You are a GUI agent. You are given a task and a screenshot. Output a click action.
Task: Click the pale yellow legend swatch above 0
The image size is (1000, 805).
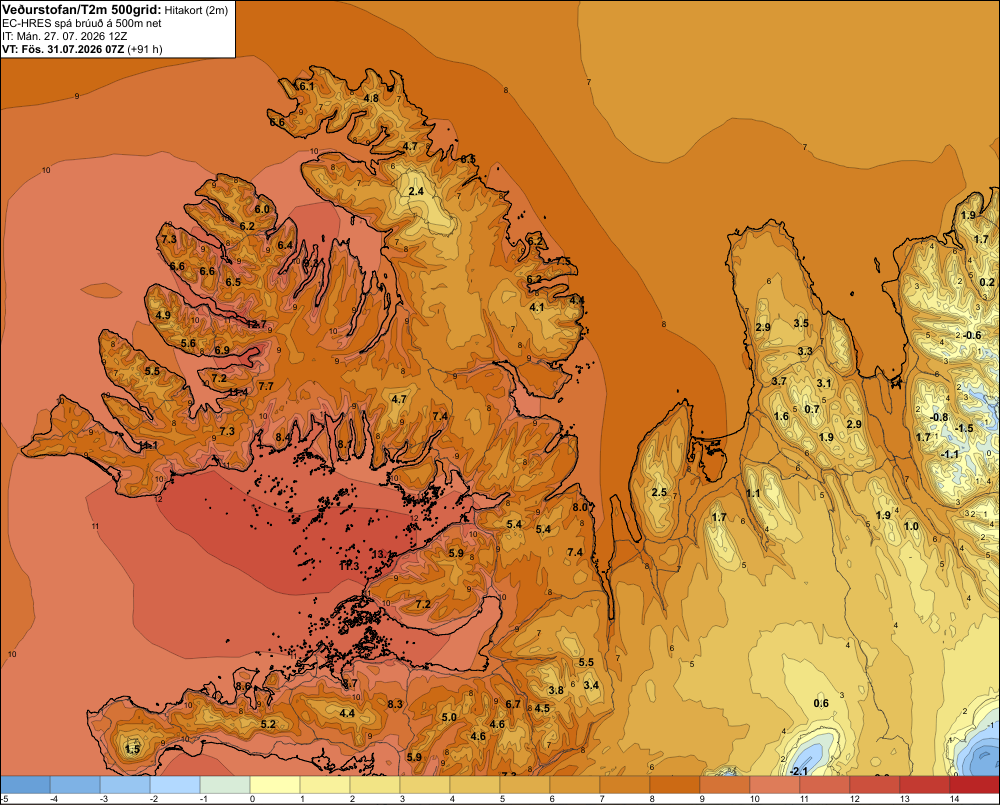pyautogui.click(x=275, y=784)
